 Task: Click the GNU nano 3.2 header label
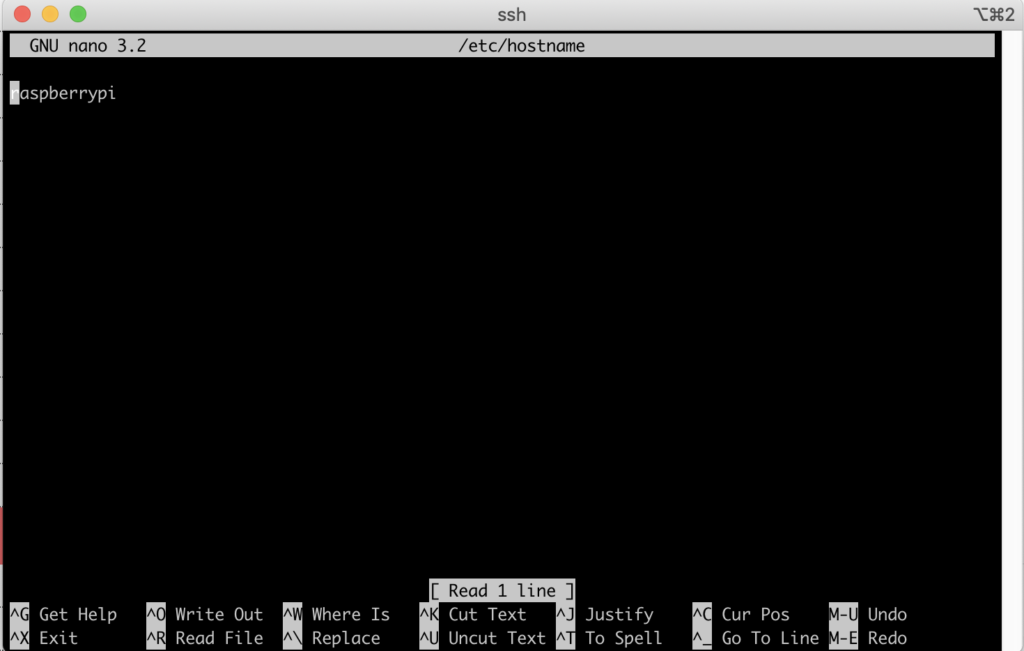(x=88, y=46)
